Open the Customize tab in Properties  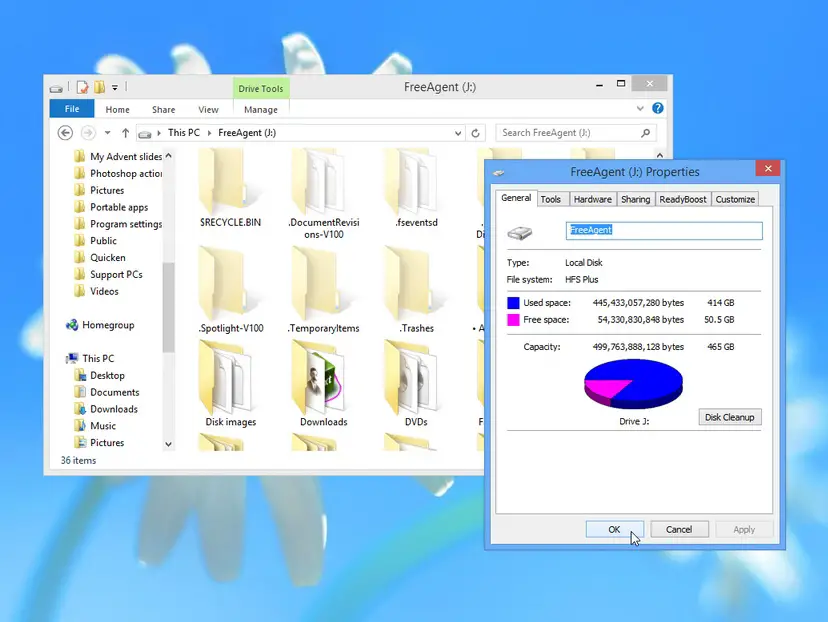[x=735, y=199]
